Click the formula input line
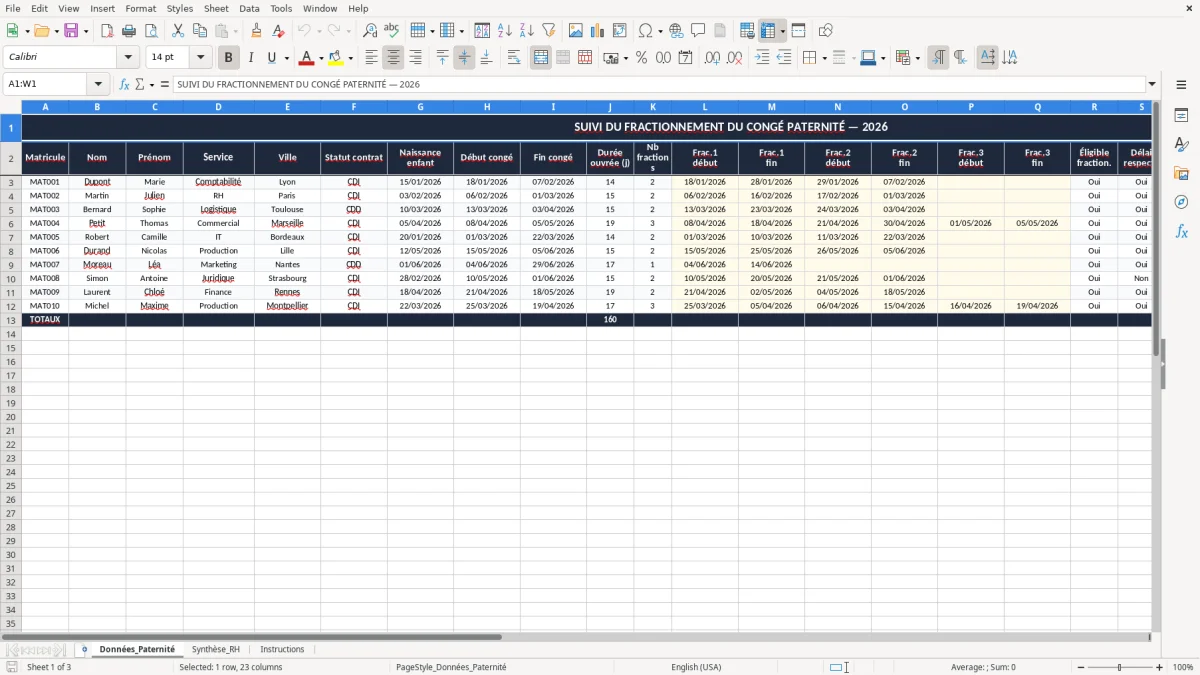The height and width of the screenshot is (675, 1200). coord(659,85)
